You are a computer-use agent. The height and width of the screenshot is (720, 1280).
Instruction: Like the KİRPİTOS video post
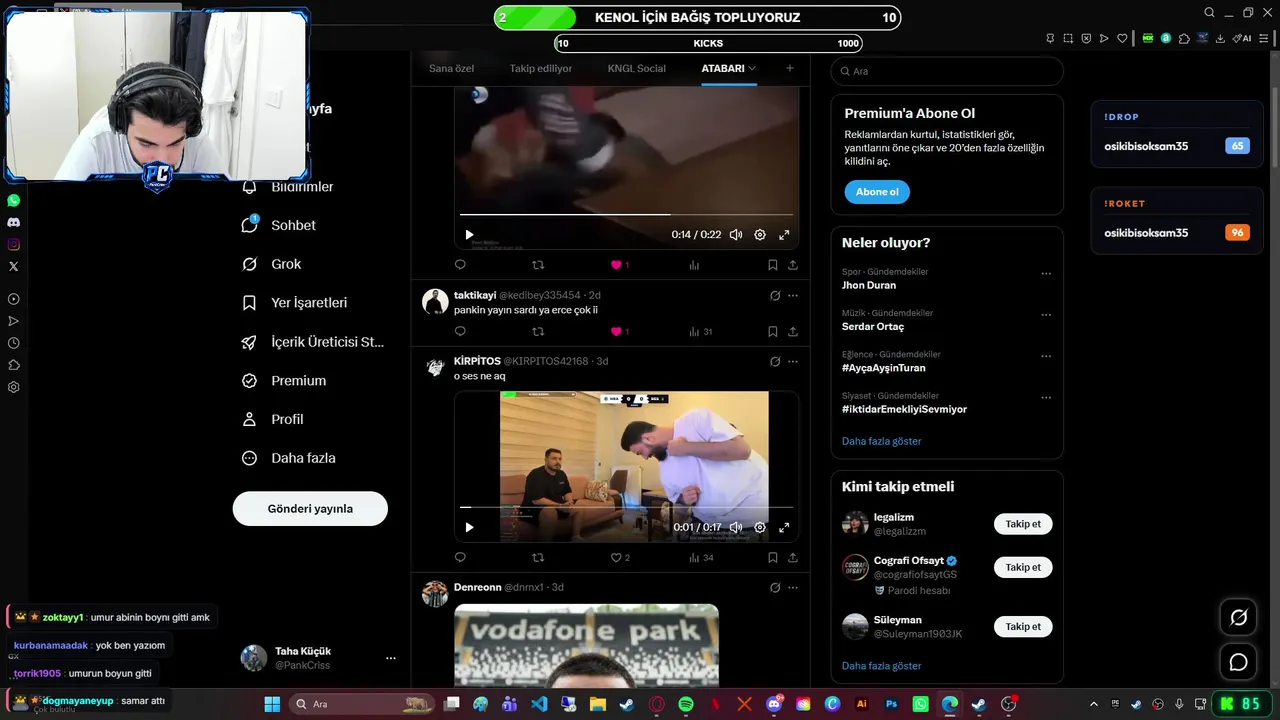click(617, 558)
